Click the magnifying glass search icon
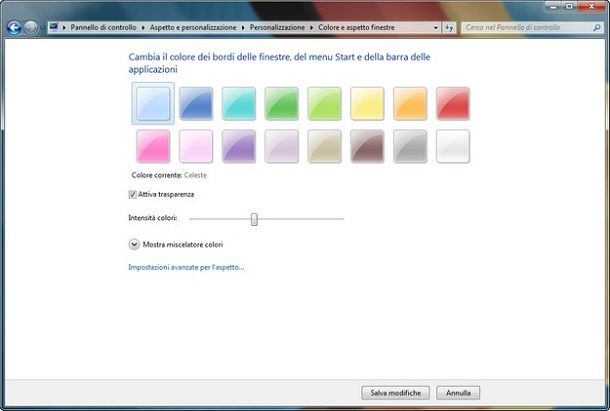This screenshot has width=610, height=411. click(597, 28)
